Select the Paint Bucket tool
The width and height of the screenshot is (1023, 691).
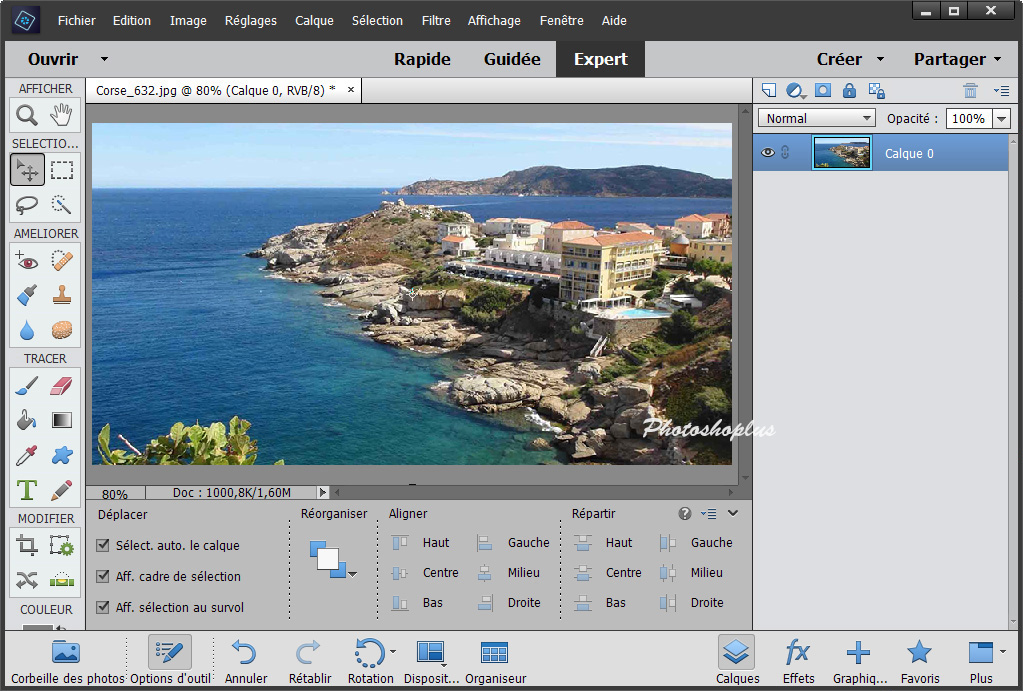point(27,421)
